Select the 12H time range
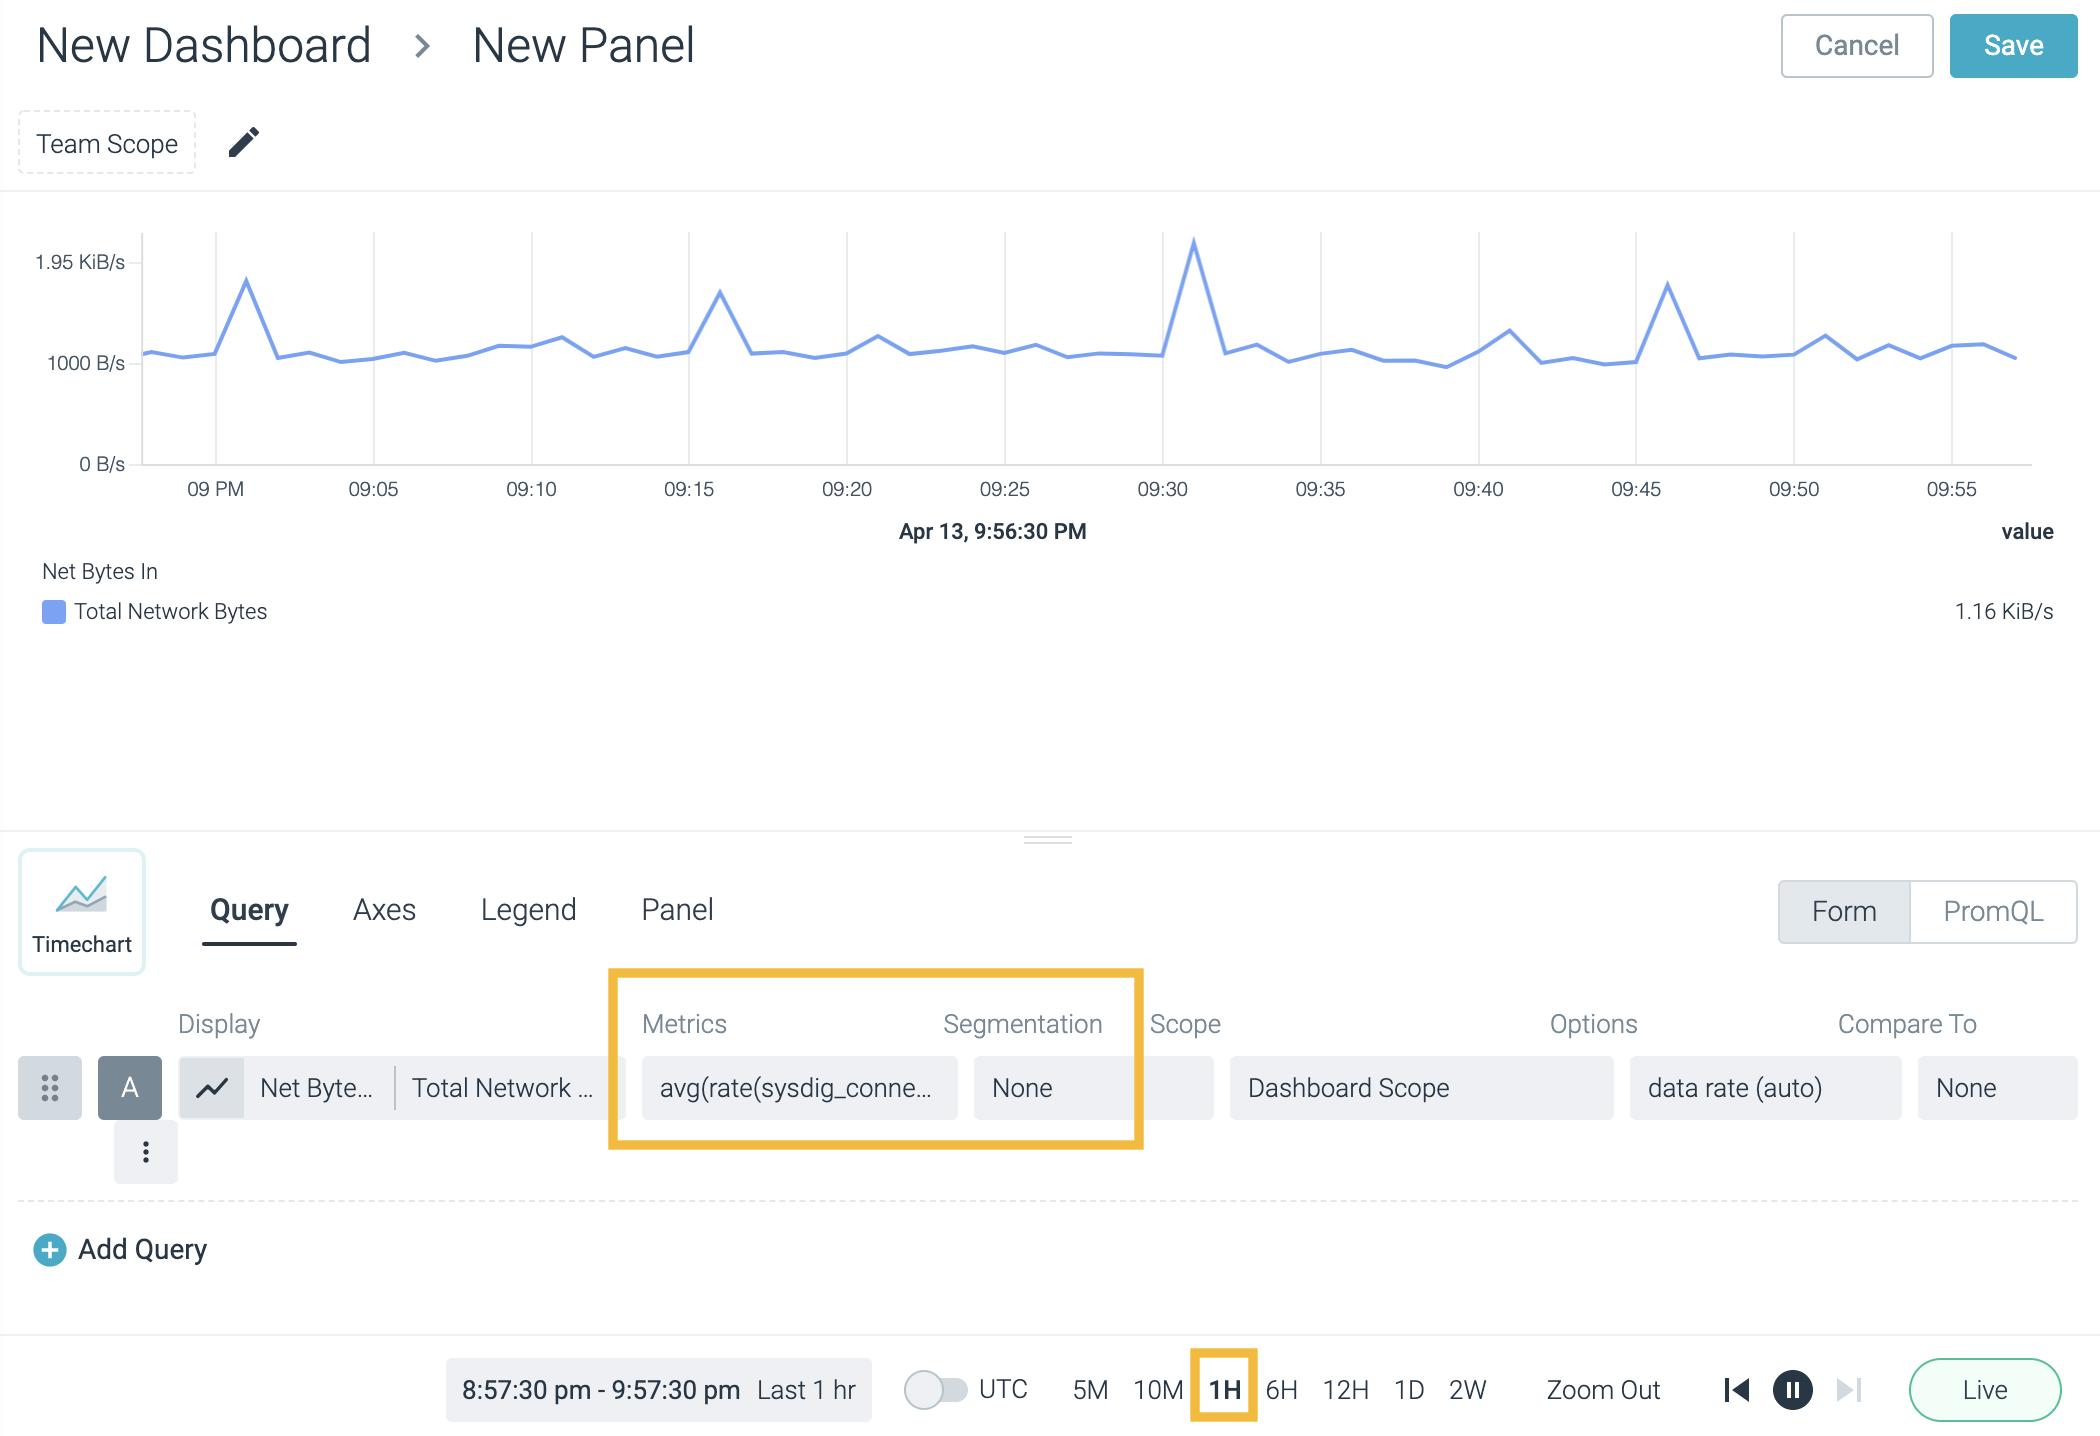2100x1436 pixels. pyautogui.click(x=1345, y=1390)
